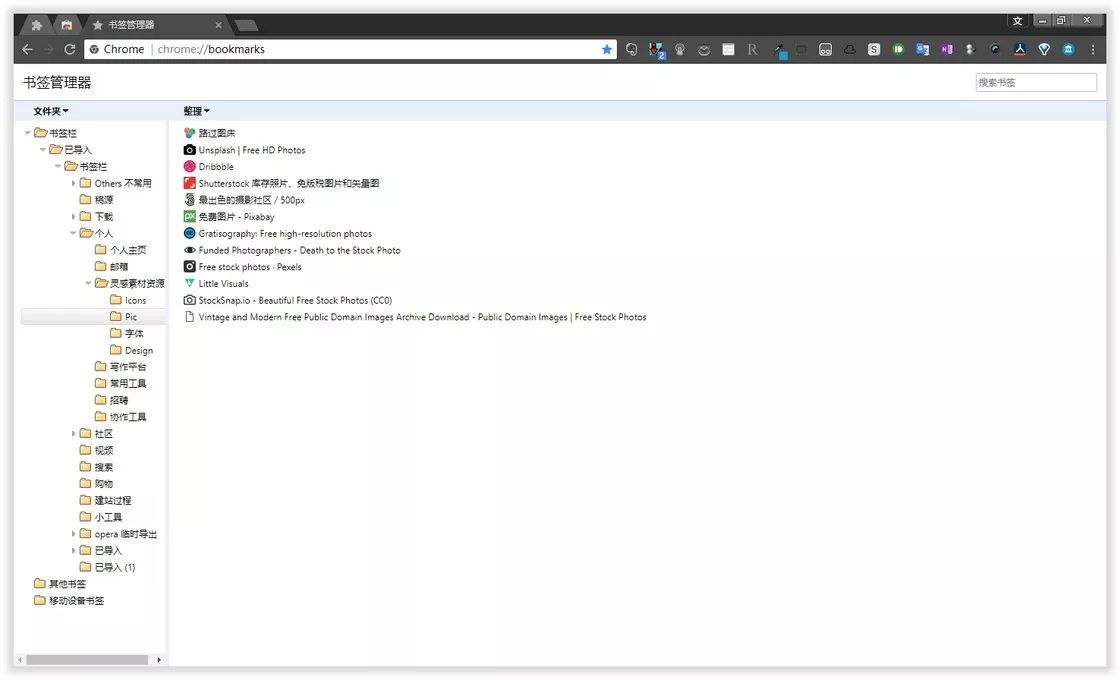Open the 文件夹 dropdown menu
This screenshot has width=1120, height=680.
51,111
